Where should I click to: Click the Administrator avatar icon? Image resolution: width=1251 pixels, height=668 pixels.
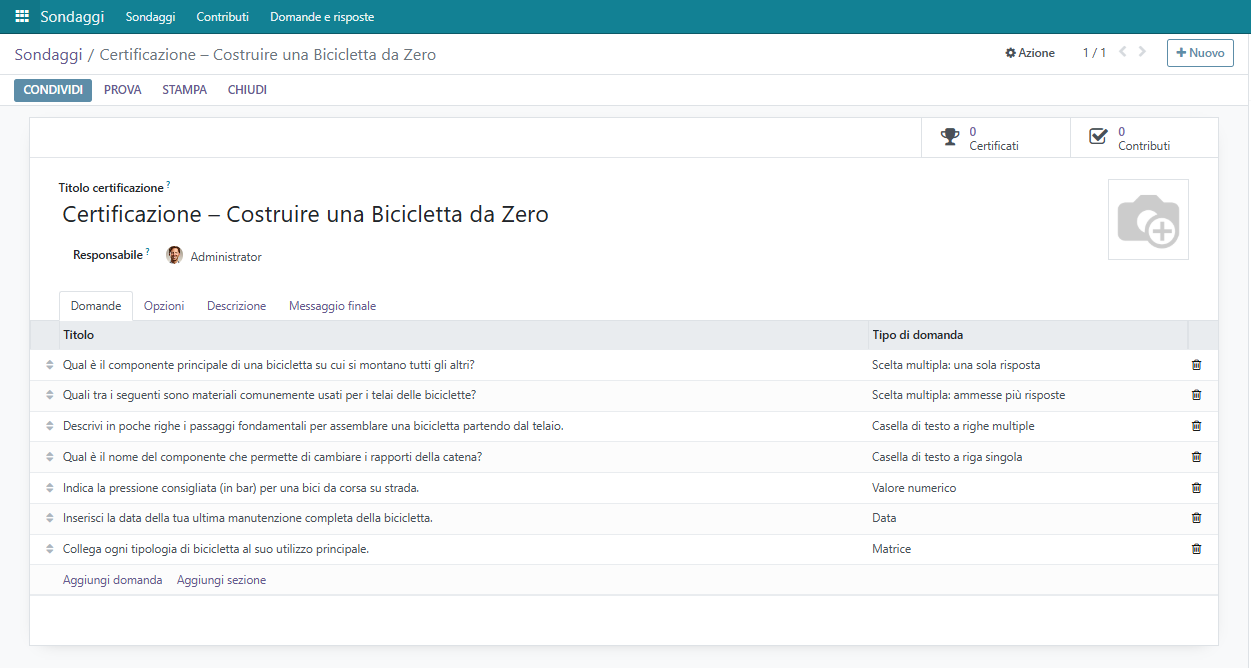(x=174, y=256)
